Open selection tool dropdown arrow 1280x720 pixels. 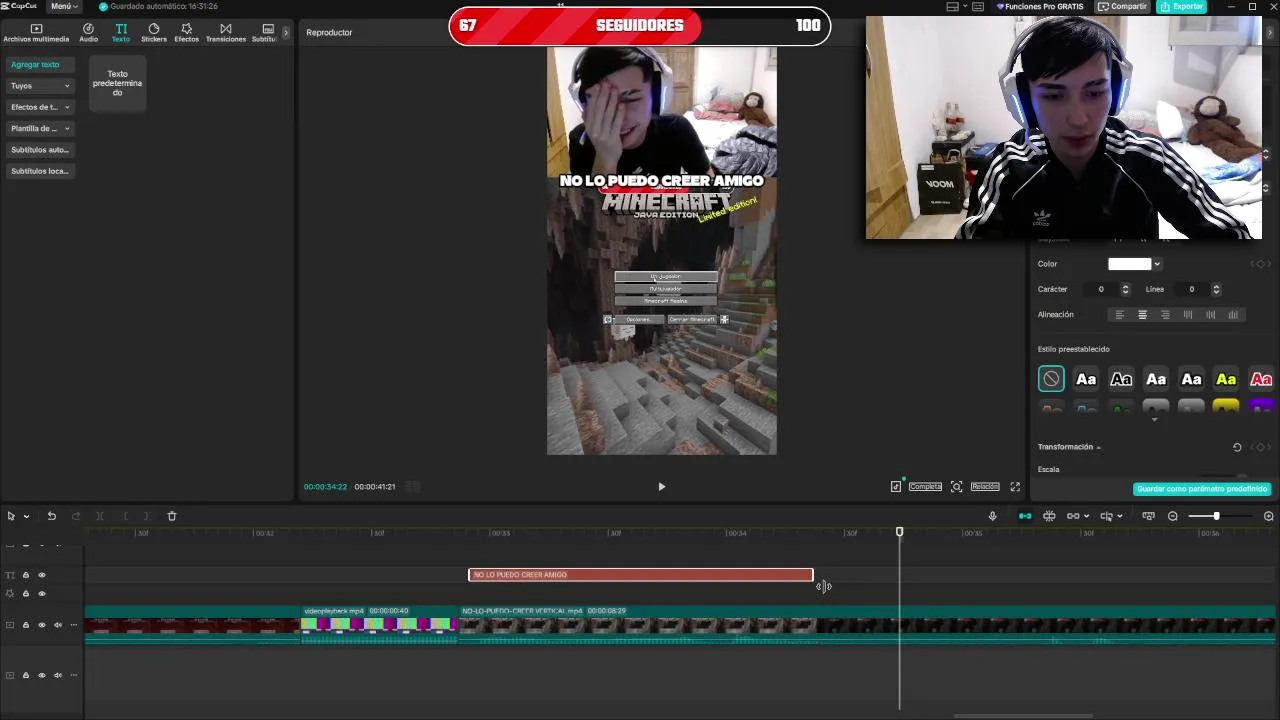26,516
